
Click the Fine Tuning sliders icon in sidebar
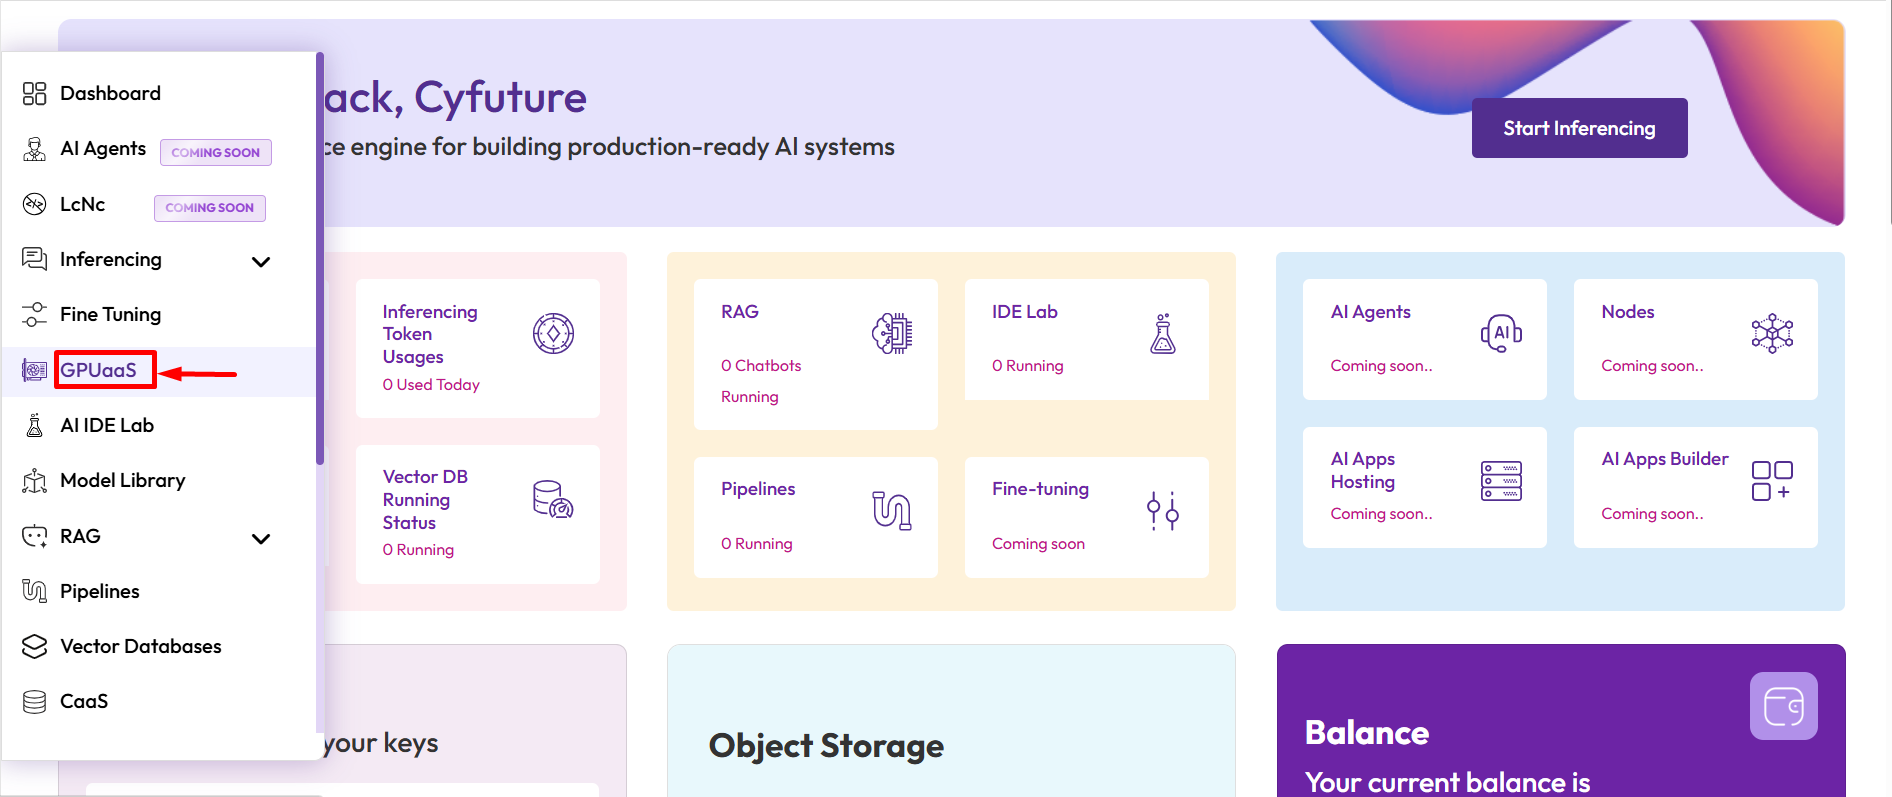point(34,314)
